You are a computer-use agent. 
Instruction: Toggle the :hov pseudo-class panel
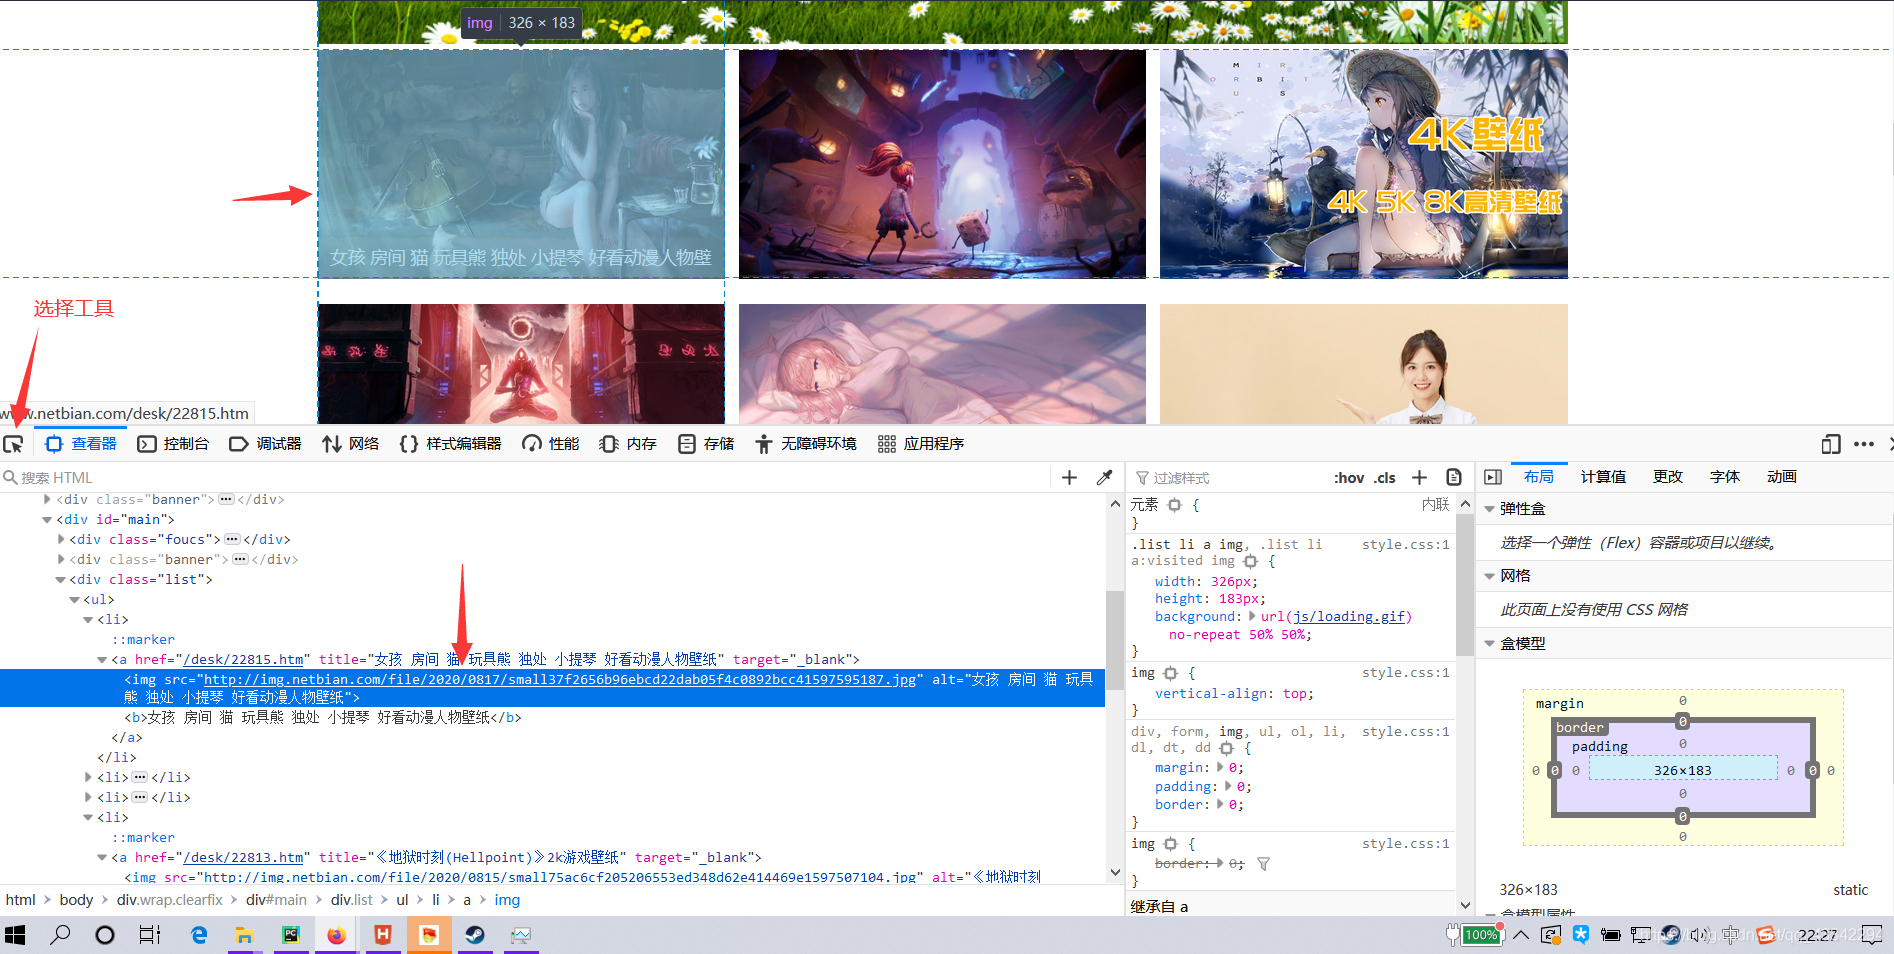coord(1349,478)
